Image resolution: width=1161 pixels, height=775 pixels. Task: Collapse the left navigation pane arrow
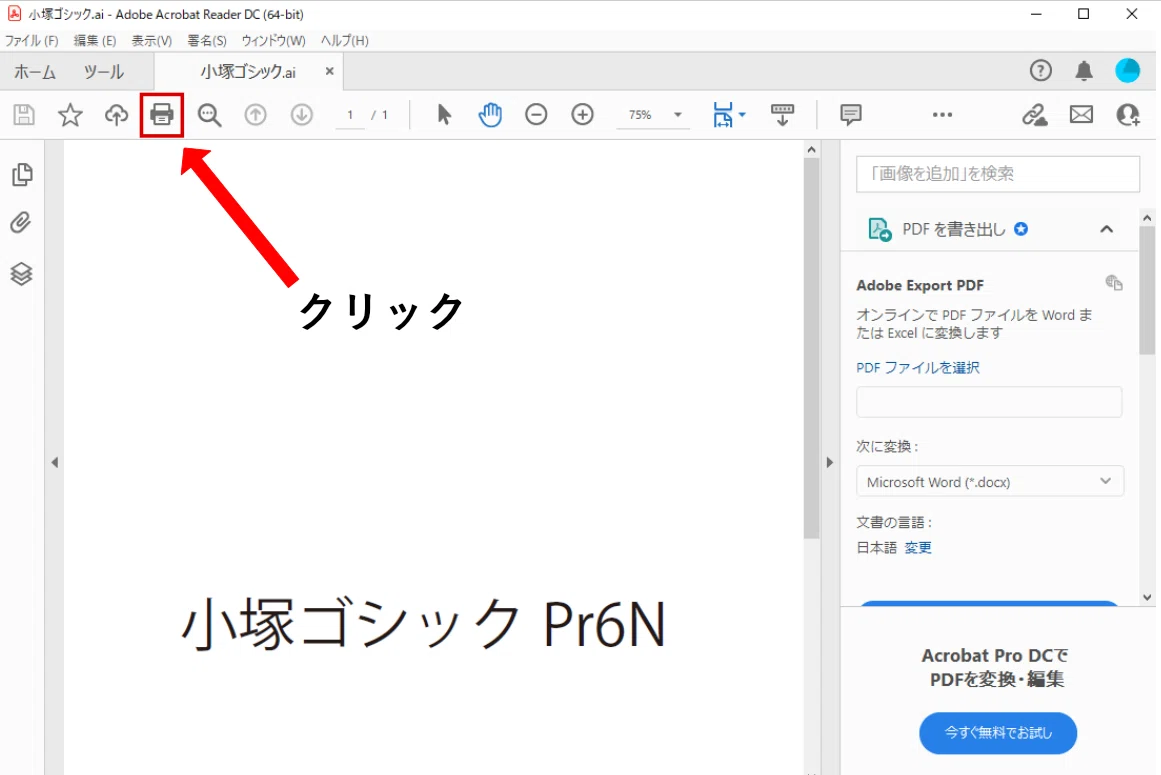tap(55, 463)
